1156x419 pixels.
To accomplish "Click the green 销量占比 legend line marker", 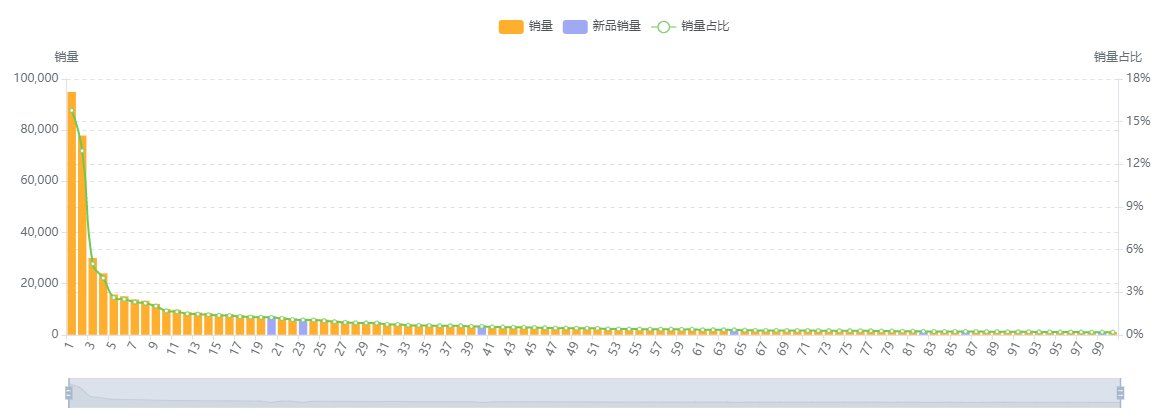I will 662,26.
